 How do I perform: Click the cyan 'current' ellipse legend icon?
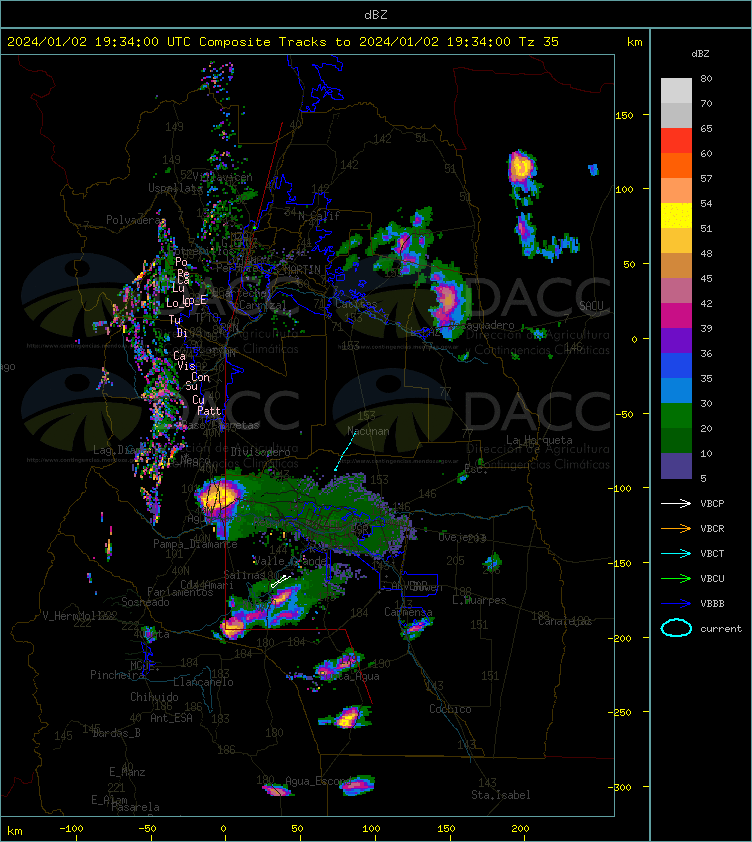676,628
